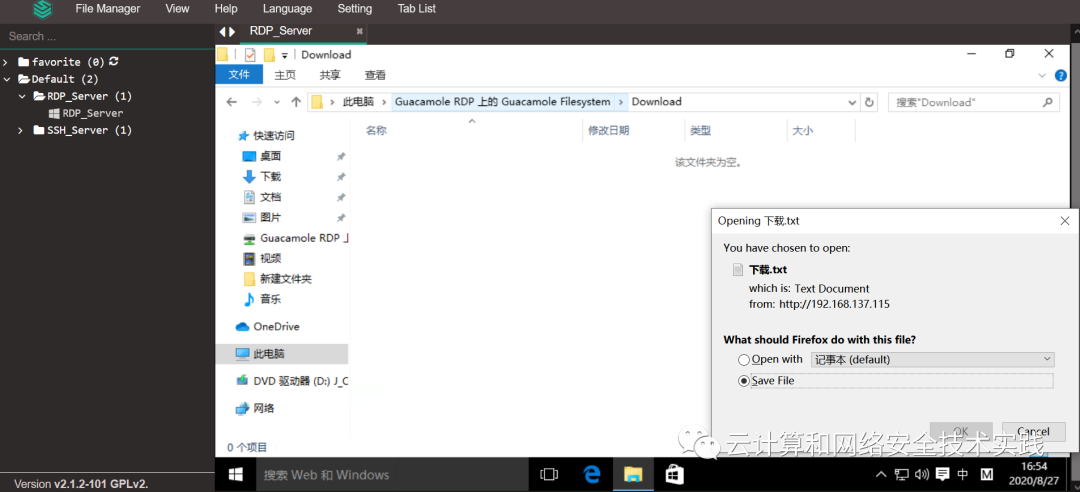Open the 主页 ribbon tab
This screenshot has height=492, width=1080.
[x=284, y=75]
